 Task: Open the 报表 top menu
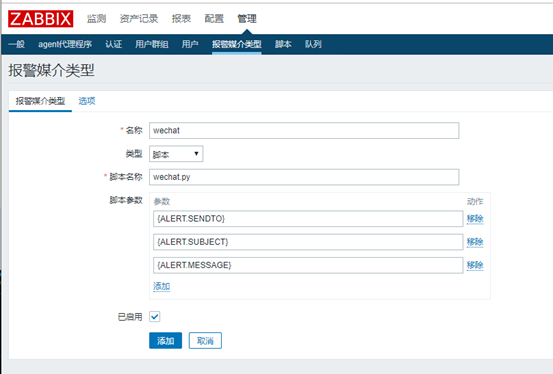click(181, 19)
